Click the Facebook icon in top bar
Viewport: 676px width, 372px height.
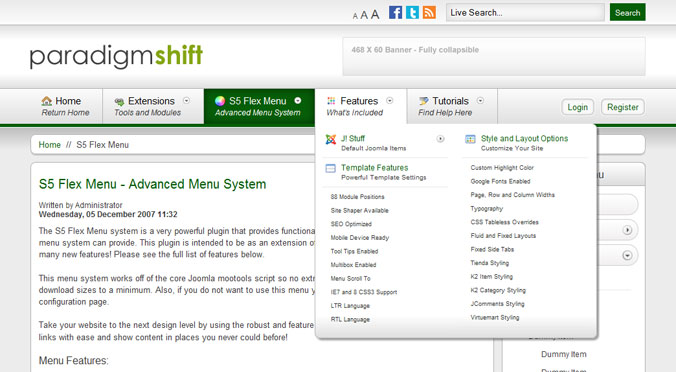[x=395, y=13]
